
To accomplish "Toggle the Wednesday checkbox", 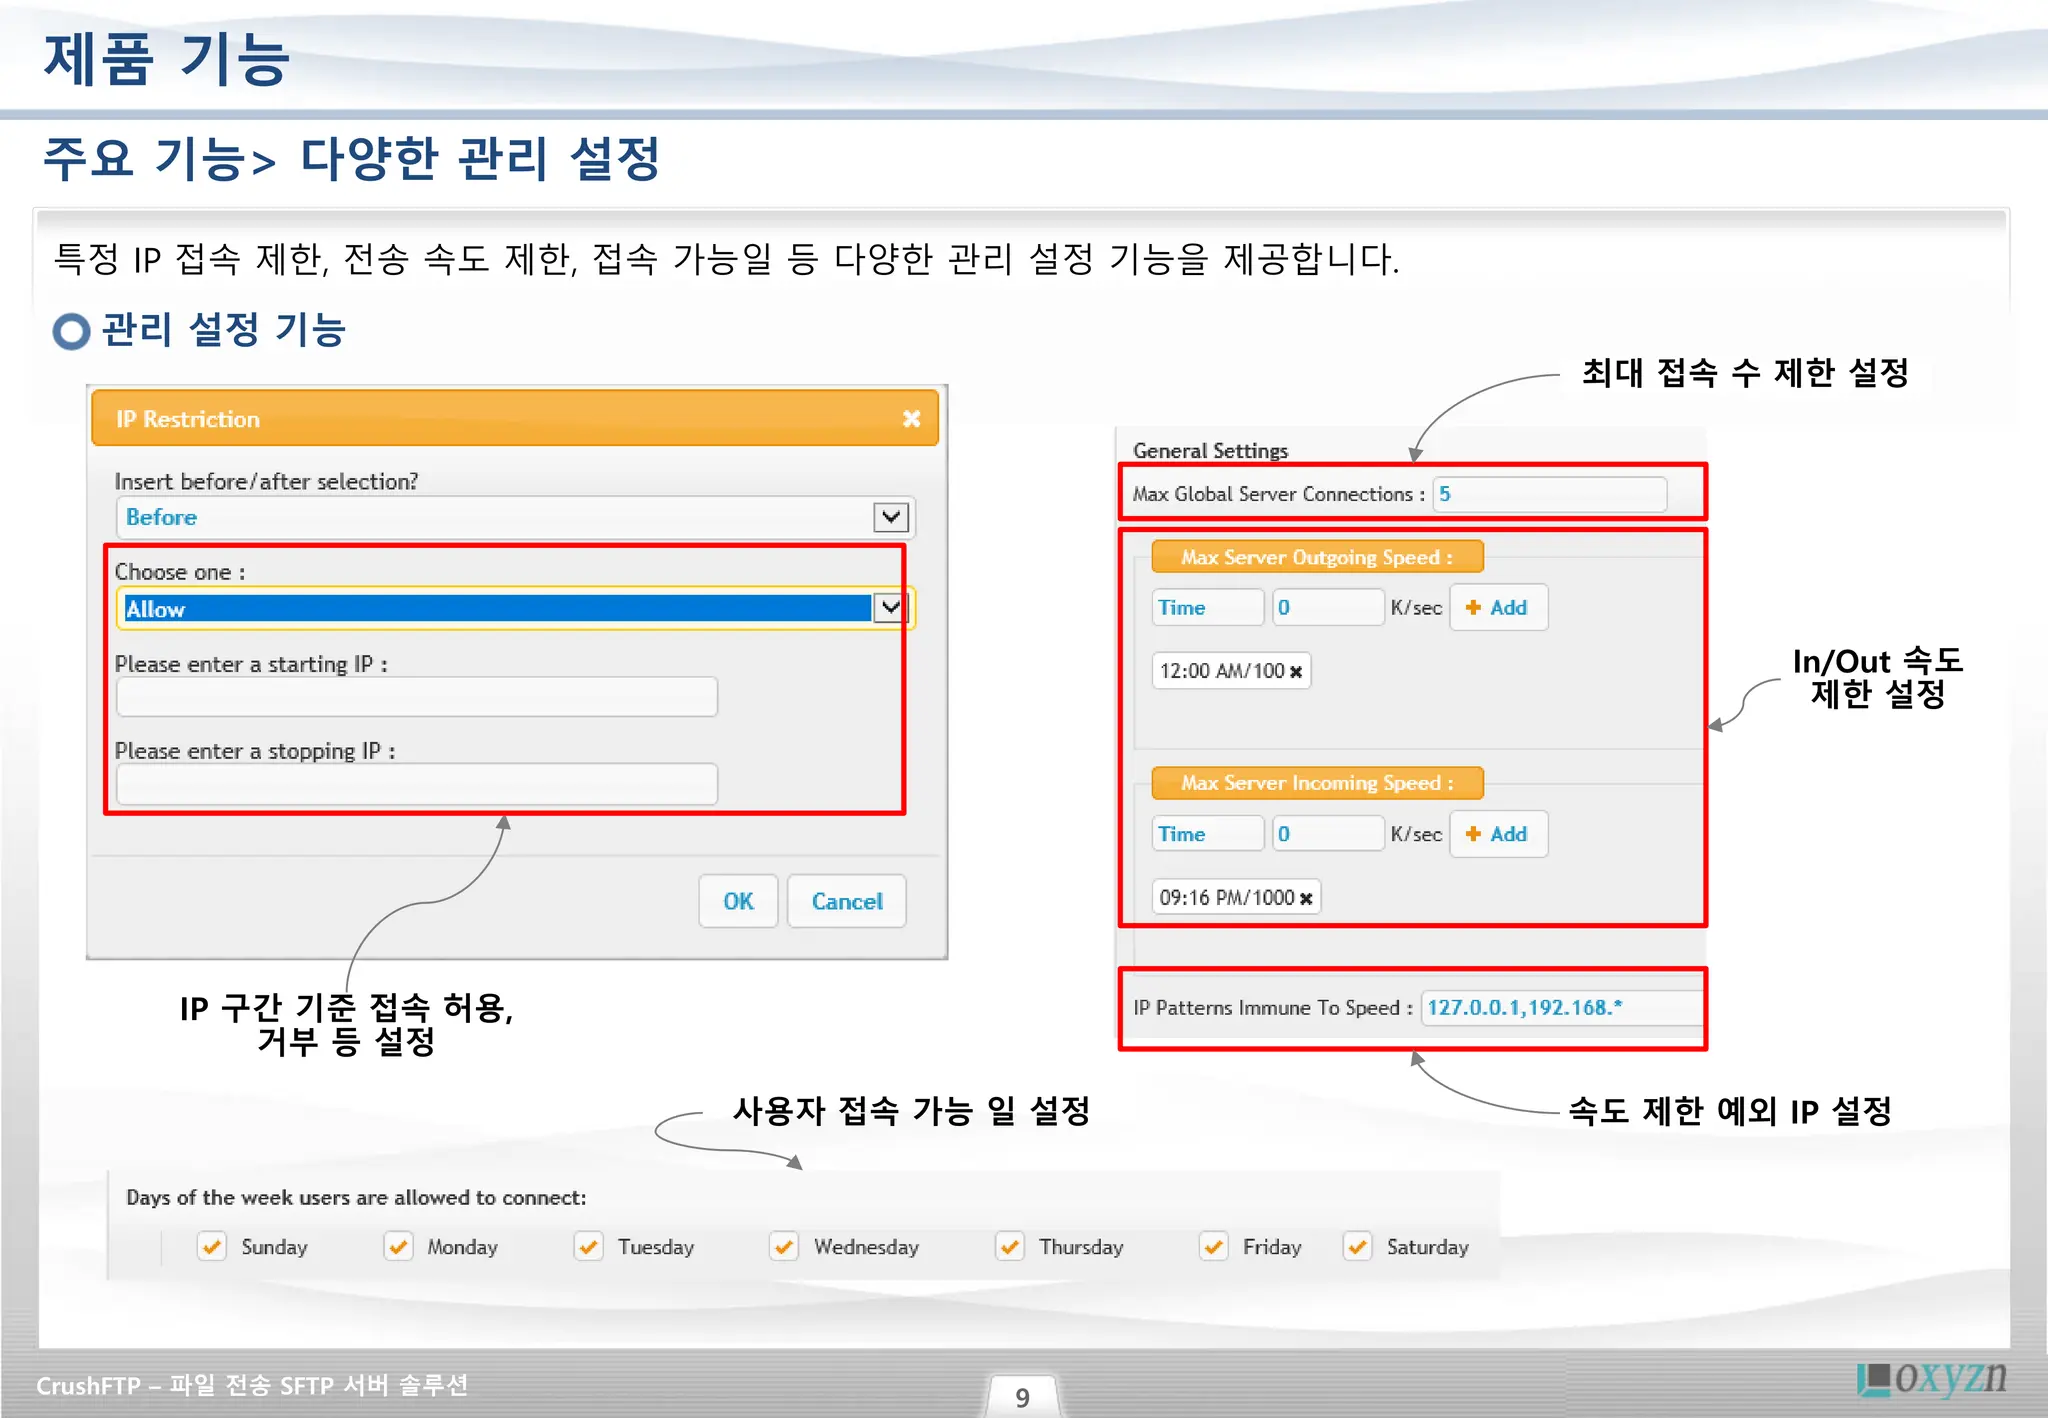I will (783, 1247).
